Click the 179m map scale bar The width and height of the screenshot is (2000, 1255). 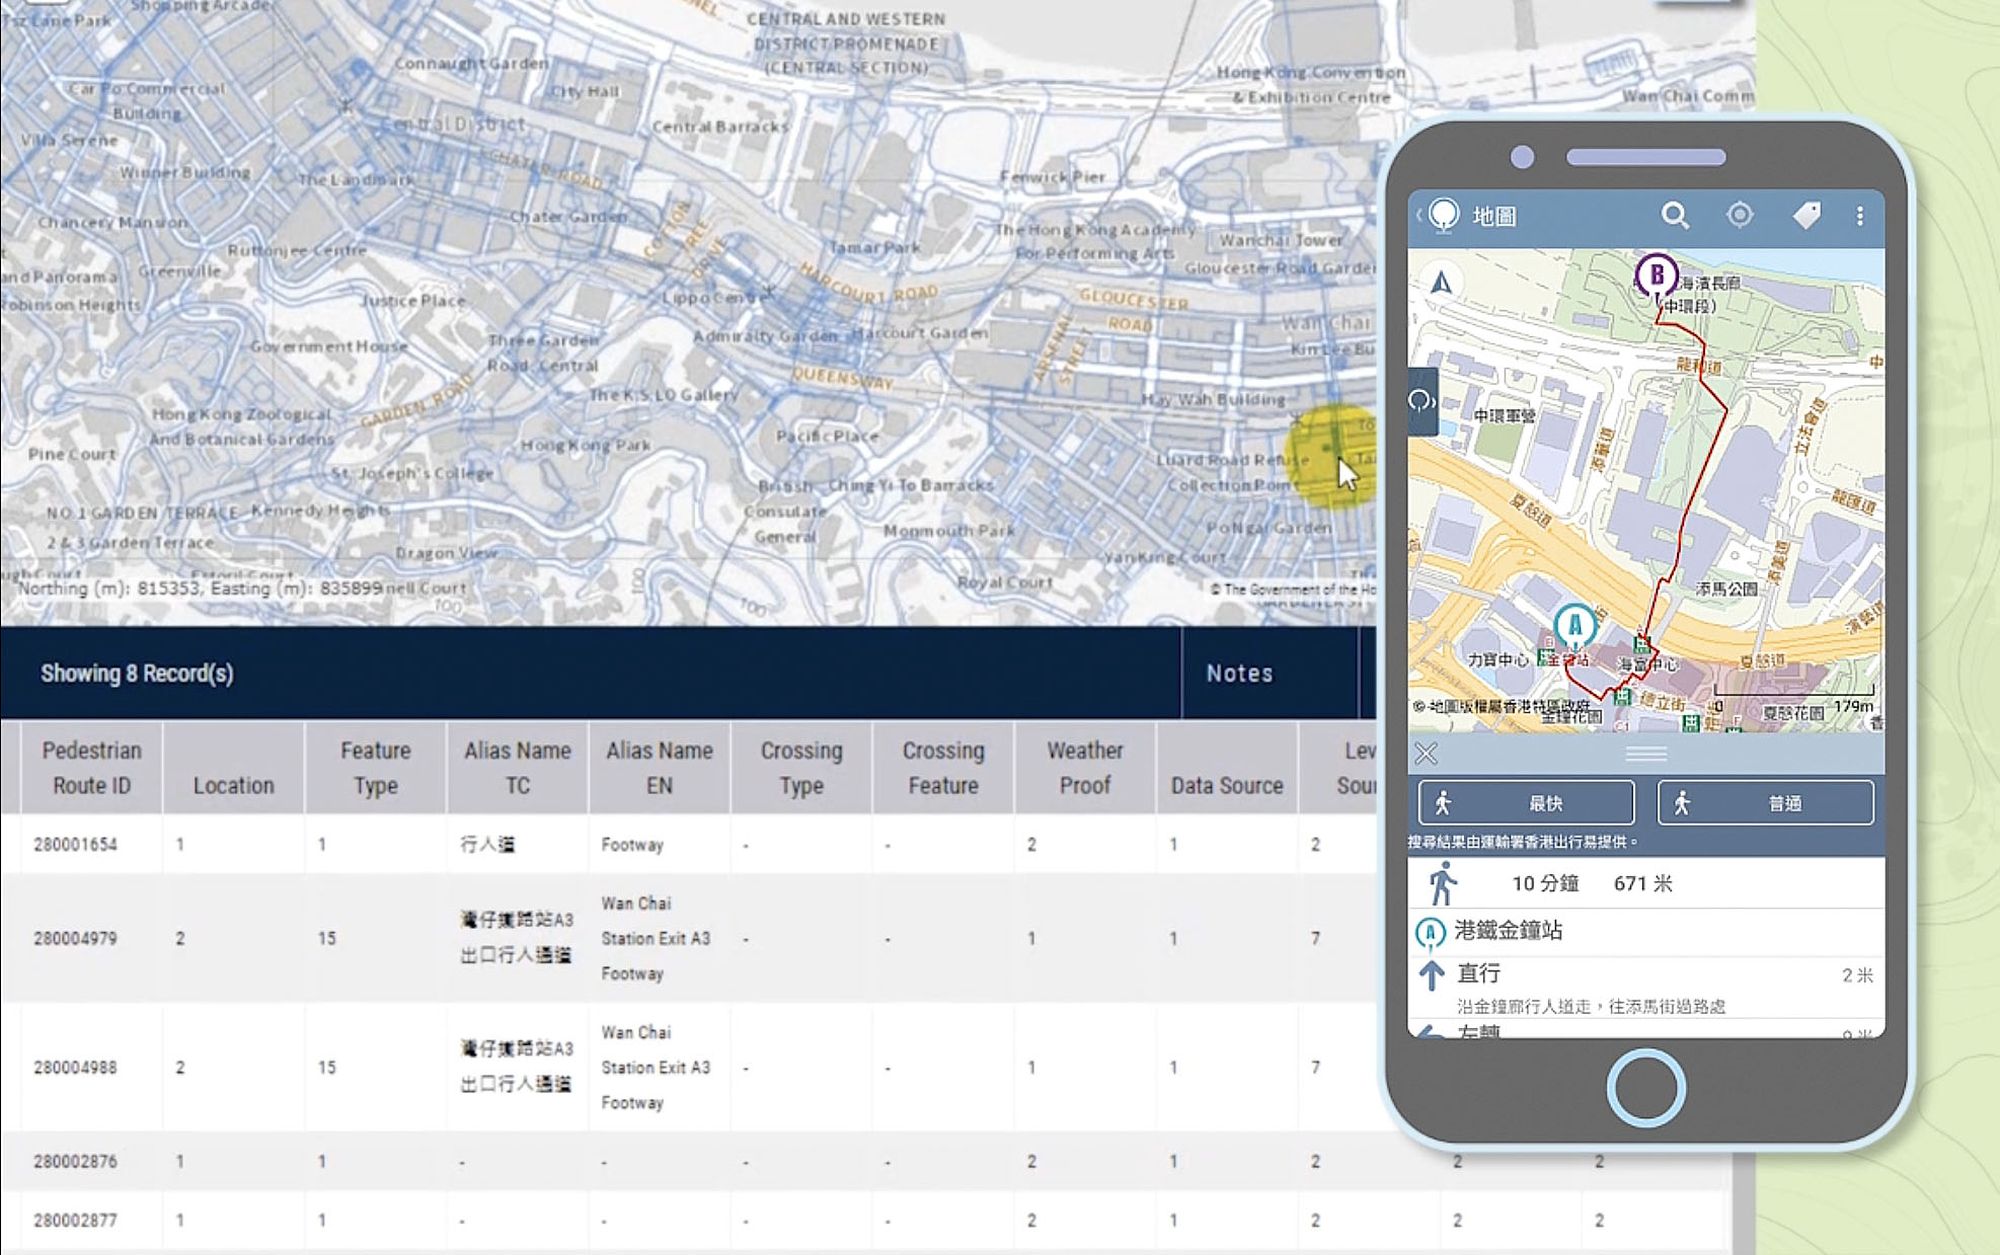click(x=1843, y=704)
